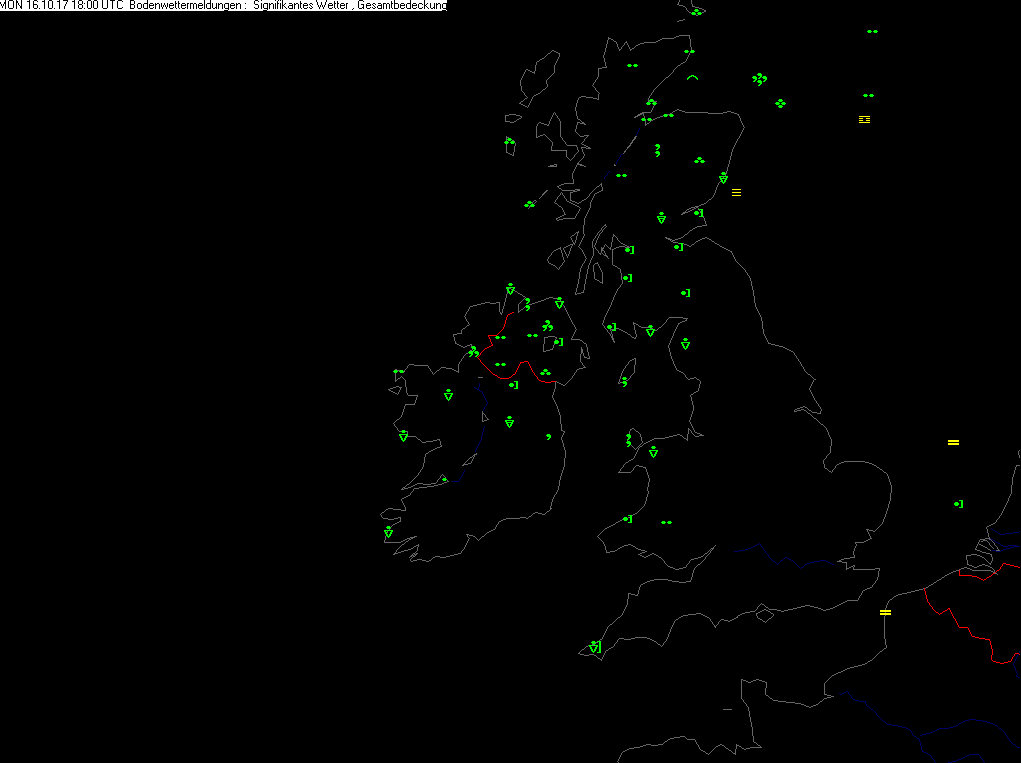Click the three-dot rain symbol on Orkney islands
The image size is (1021, 763).
pos(697,12)
